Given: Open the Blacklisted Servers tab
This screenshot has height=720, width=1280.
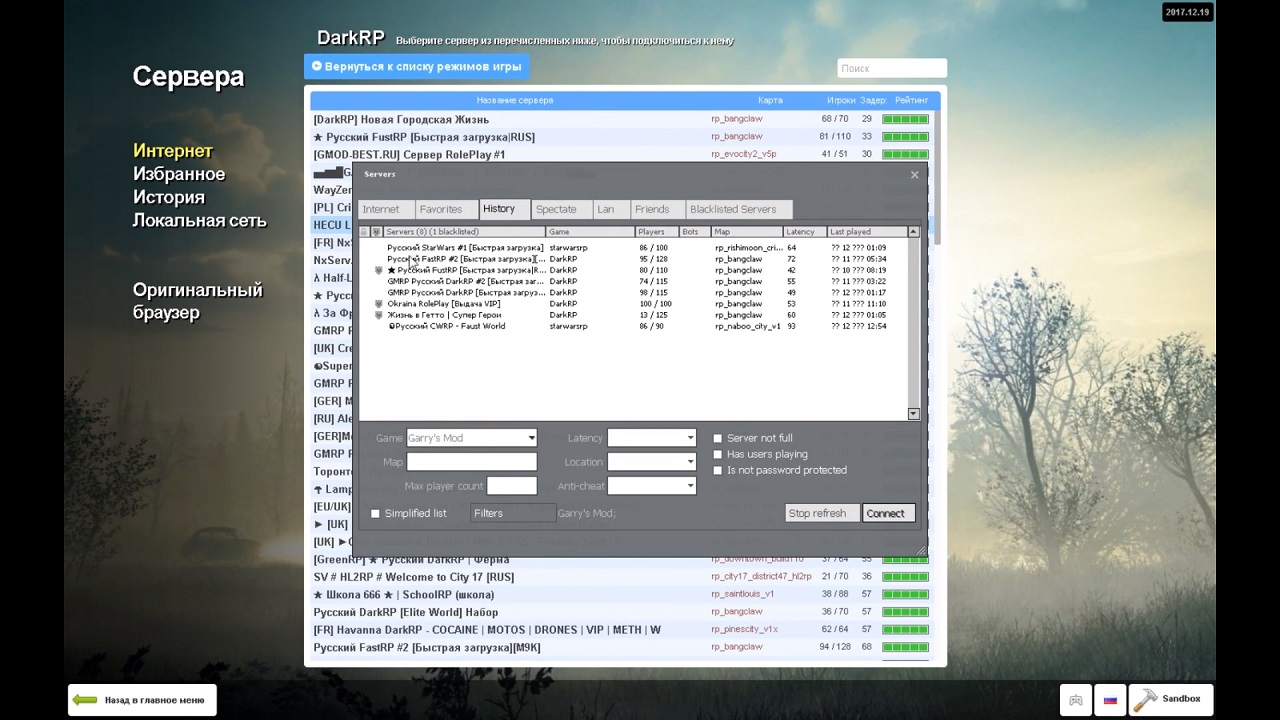Looking at the screenshot, I should (x=732, y=209).
